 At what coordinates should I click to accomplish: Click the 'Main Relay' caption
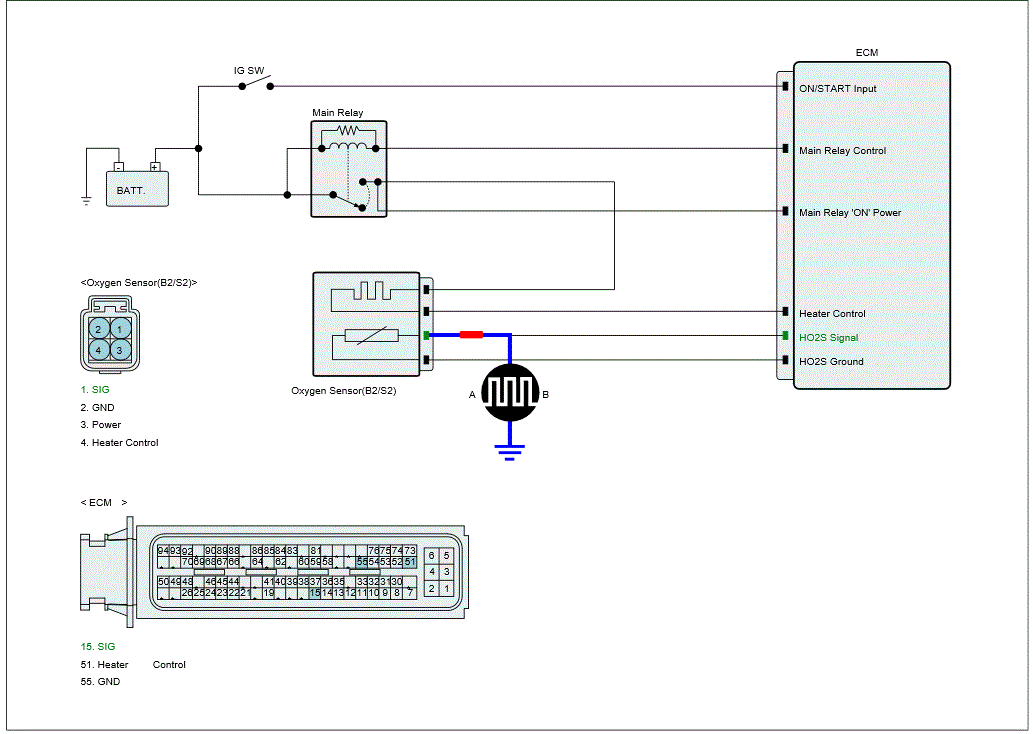(337, 113)
